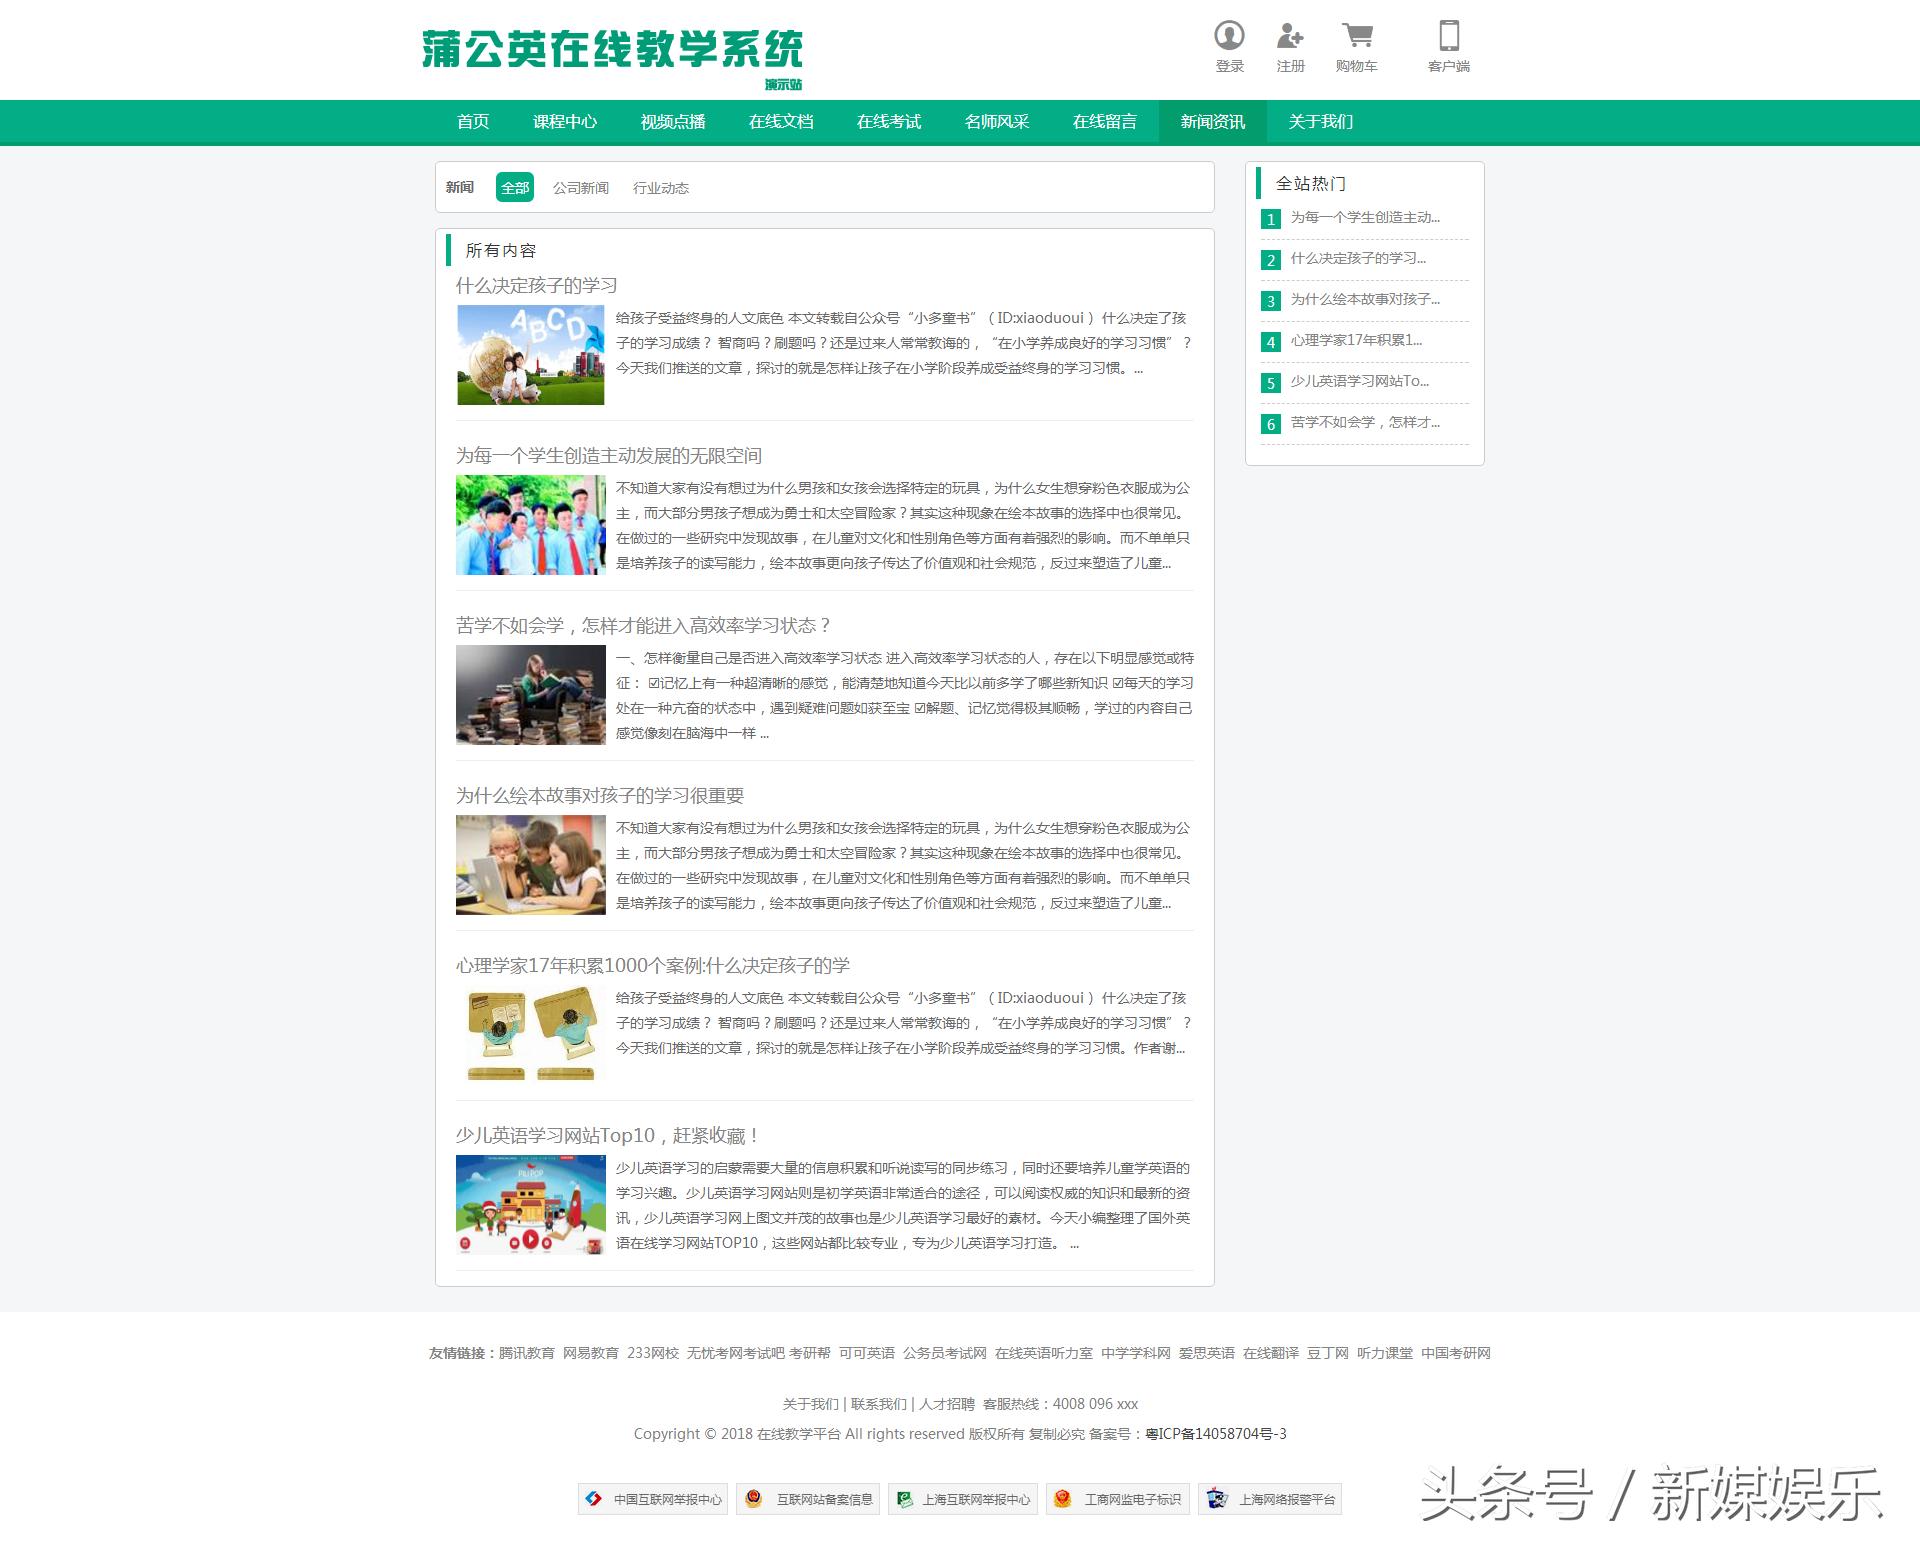
Task: Open the 课程中心 navigation menu
Action: coord(566,122)
